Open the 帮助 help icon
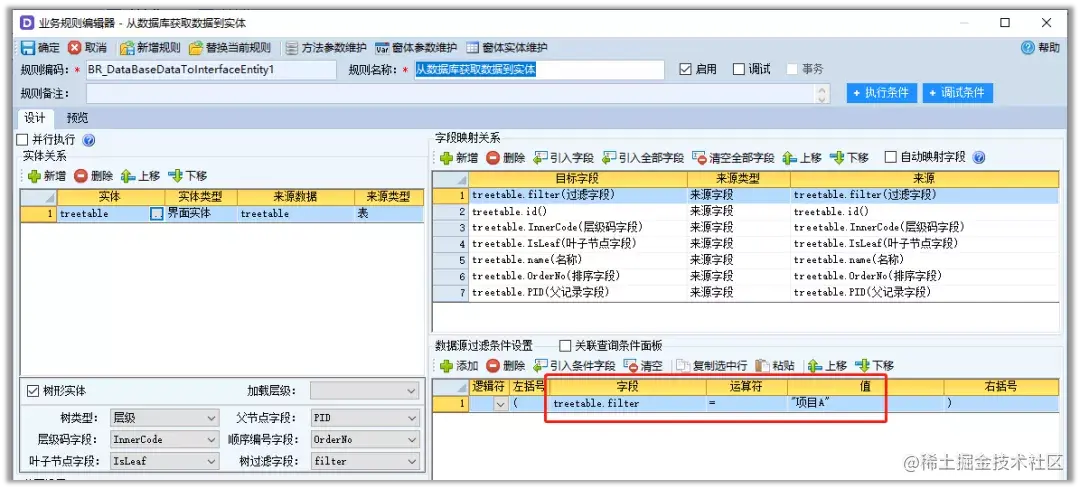This screenshot has height=489, width=1080. [x=1041, y=48]
